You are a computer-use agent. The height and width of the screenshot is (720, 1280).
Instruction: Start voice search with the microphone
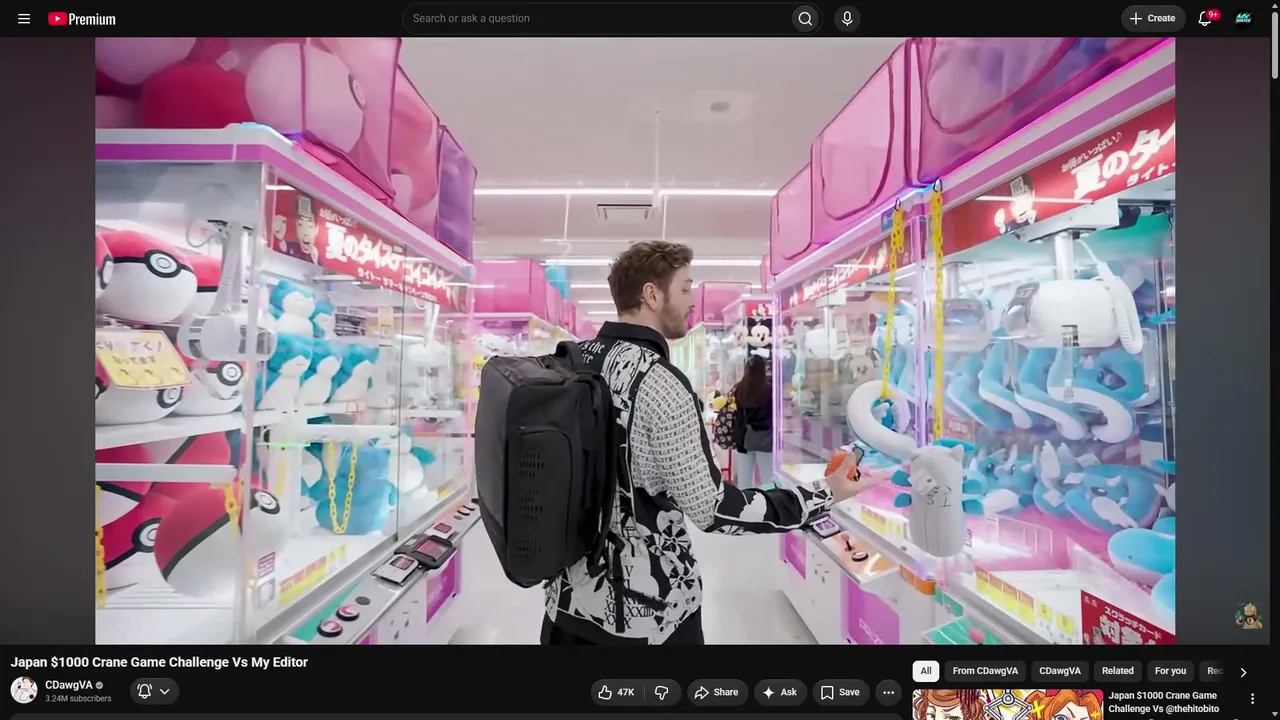847,18
